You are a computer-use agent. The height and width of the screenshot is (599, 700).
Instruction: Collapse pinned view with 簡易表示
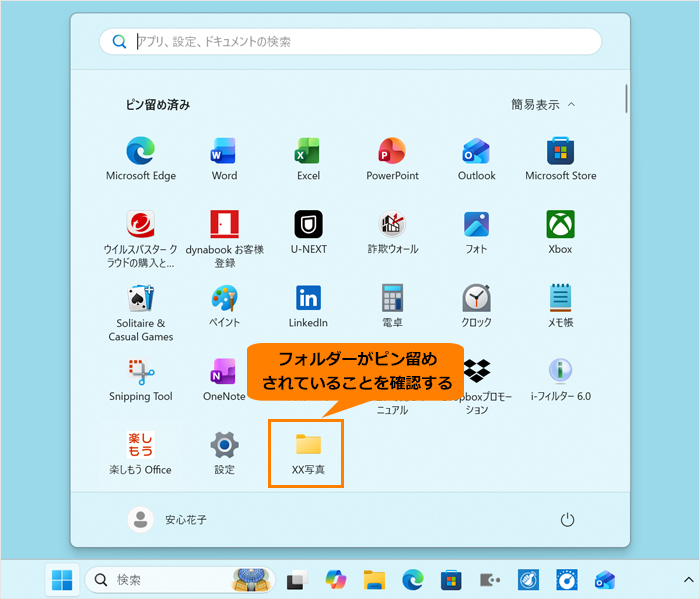point(543,105)
